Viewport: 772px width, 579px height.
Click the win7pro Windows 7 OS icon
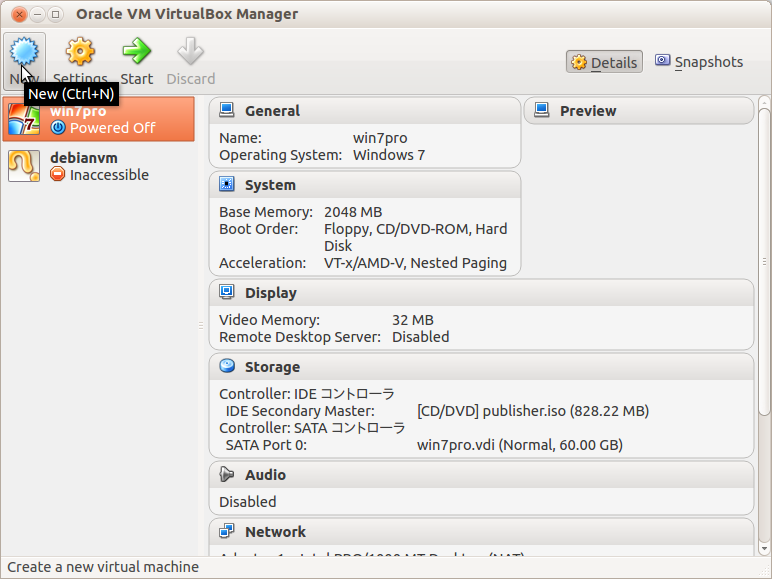(24, 119)
